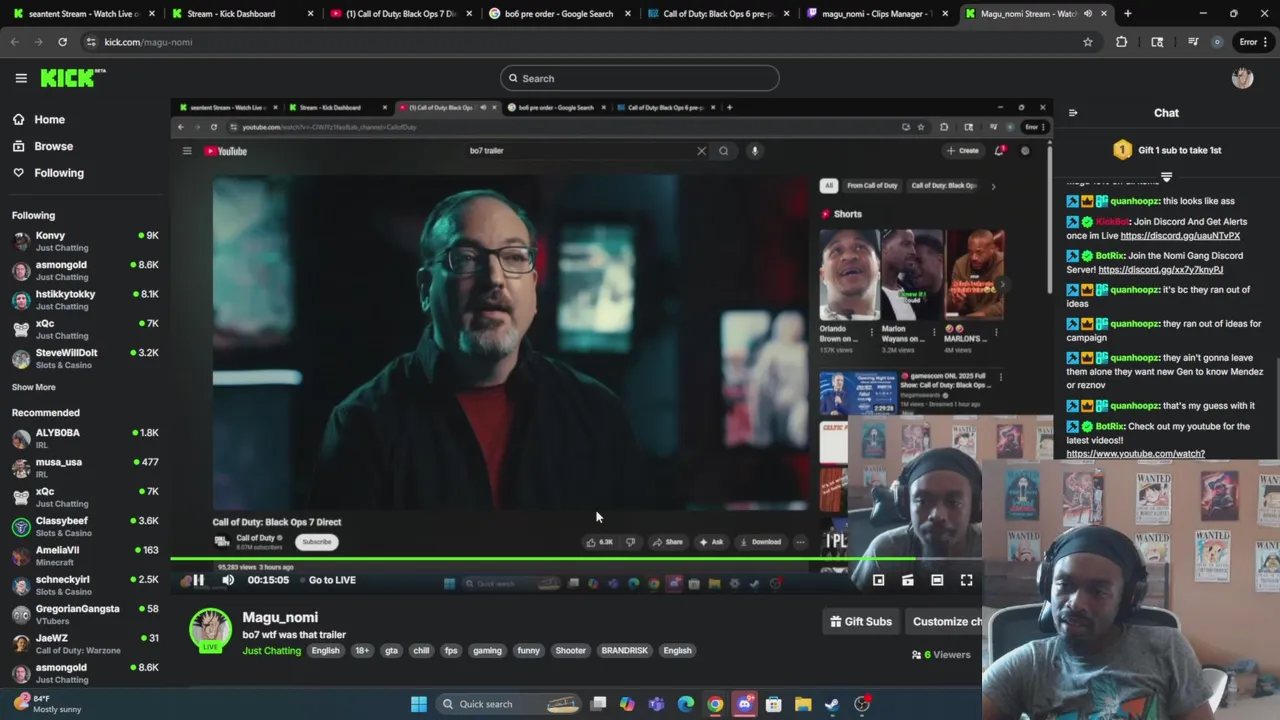Toggle Kick player fullscreen
The height and width of the screenshot is (720, 1280).
coord(966,580)
